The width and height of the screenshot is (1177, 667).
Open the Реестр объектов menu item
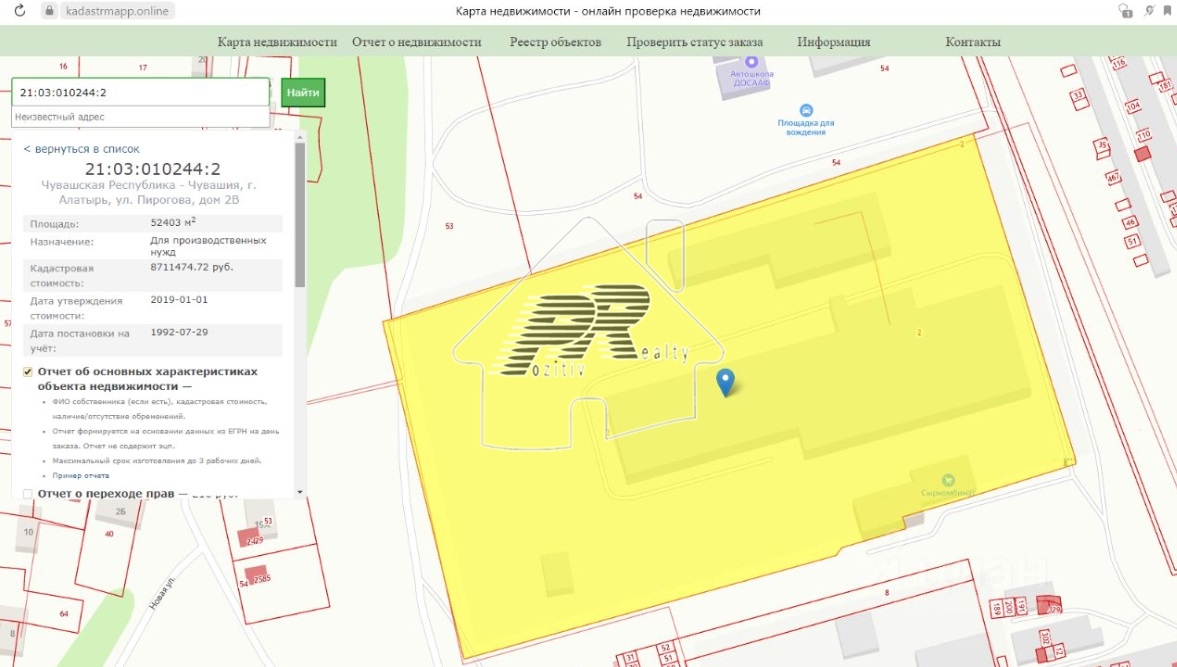[x=555, y=42]
